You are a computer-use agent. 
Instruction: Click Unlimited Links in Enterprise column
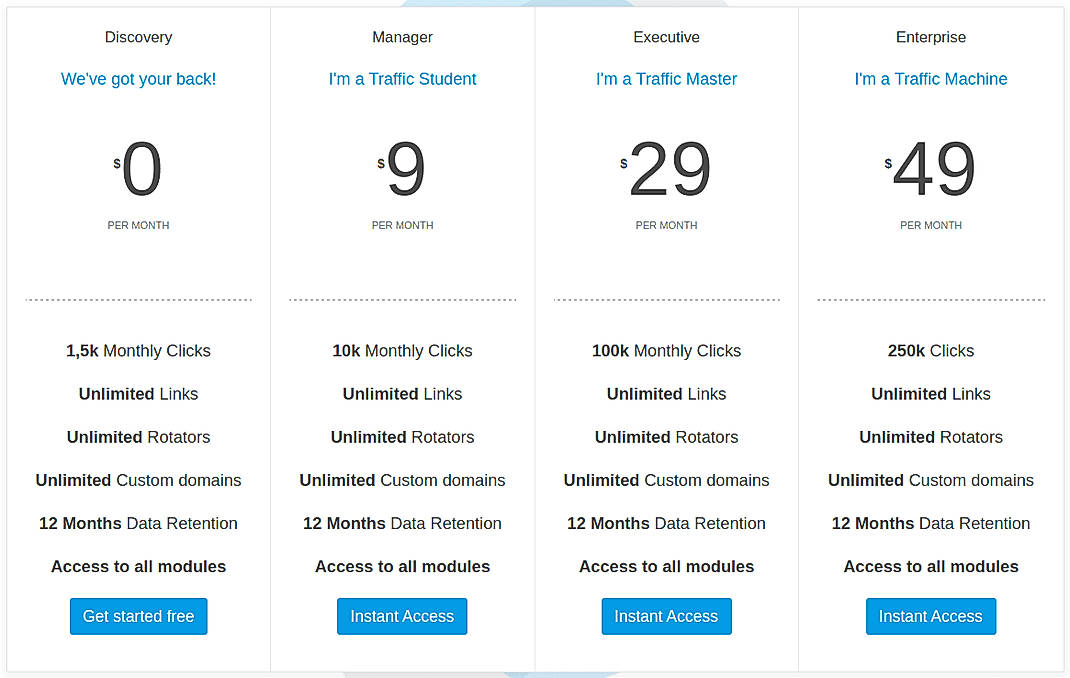tap(931, 394)
